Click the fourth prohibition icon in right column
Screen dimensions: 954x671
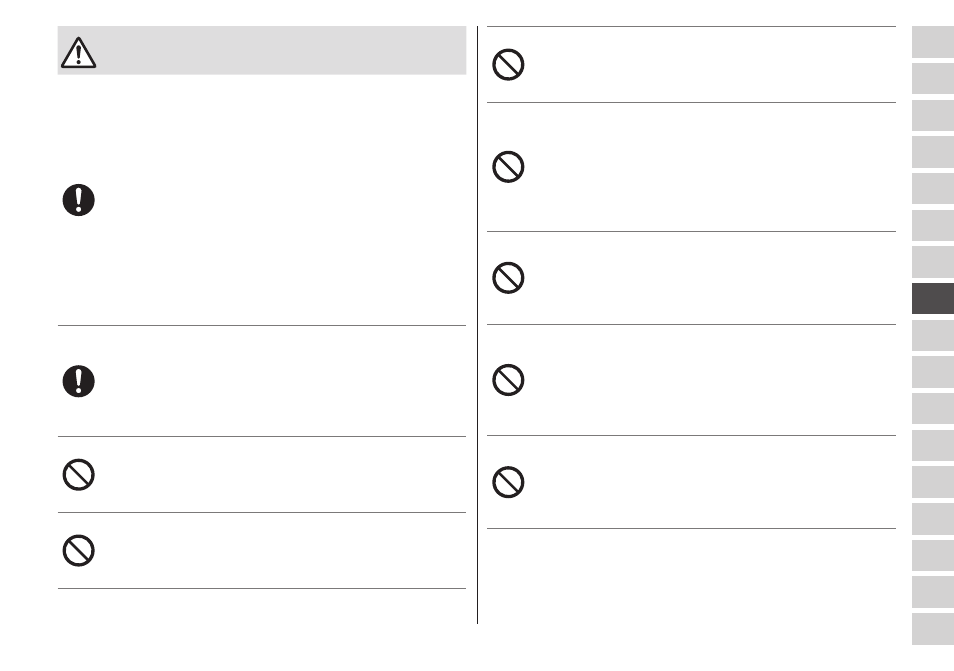[x=508, y=380]
